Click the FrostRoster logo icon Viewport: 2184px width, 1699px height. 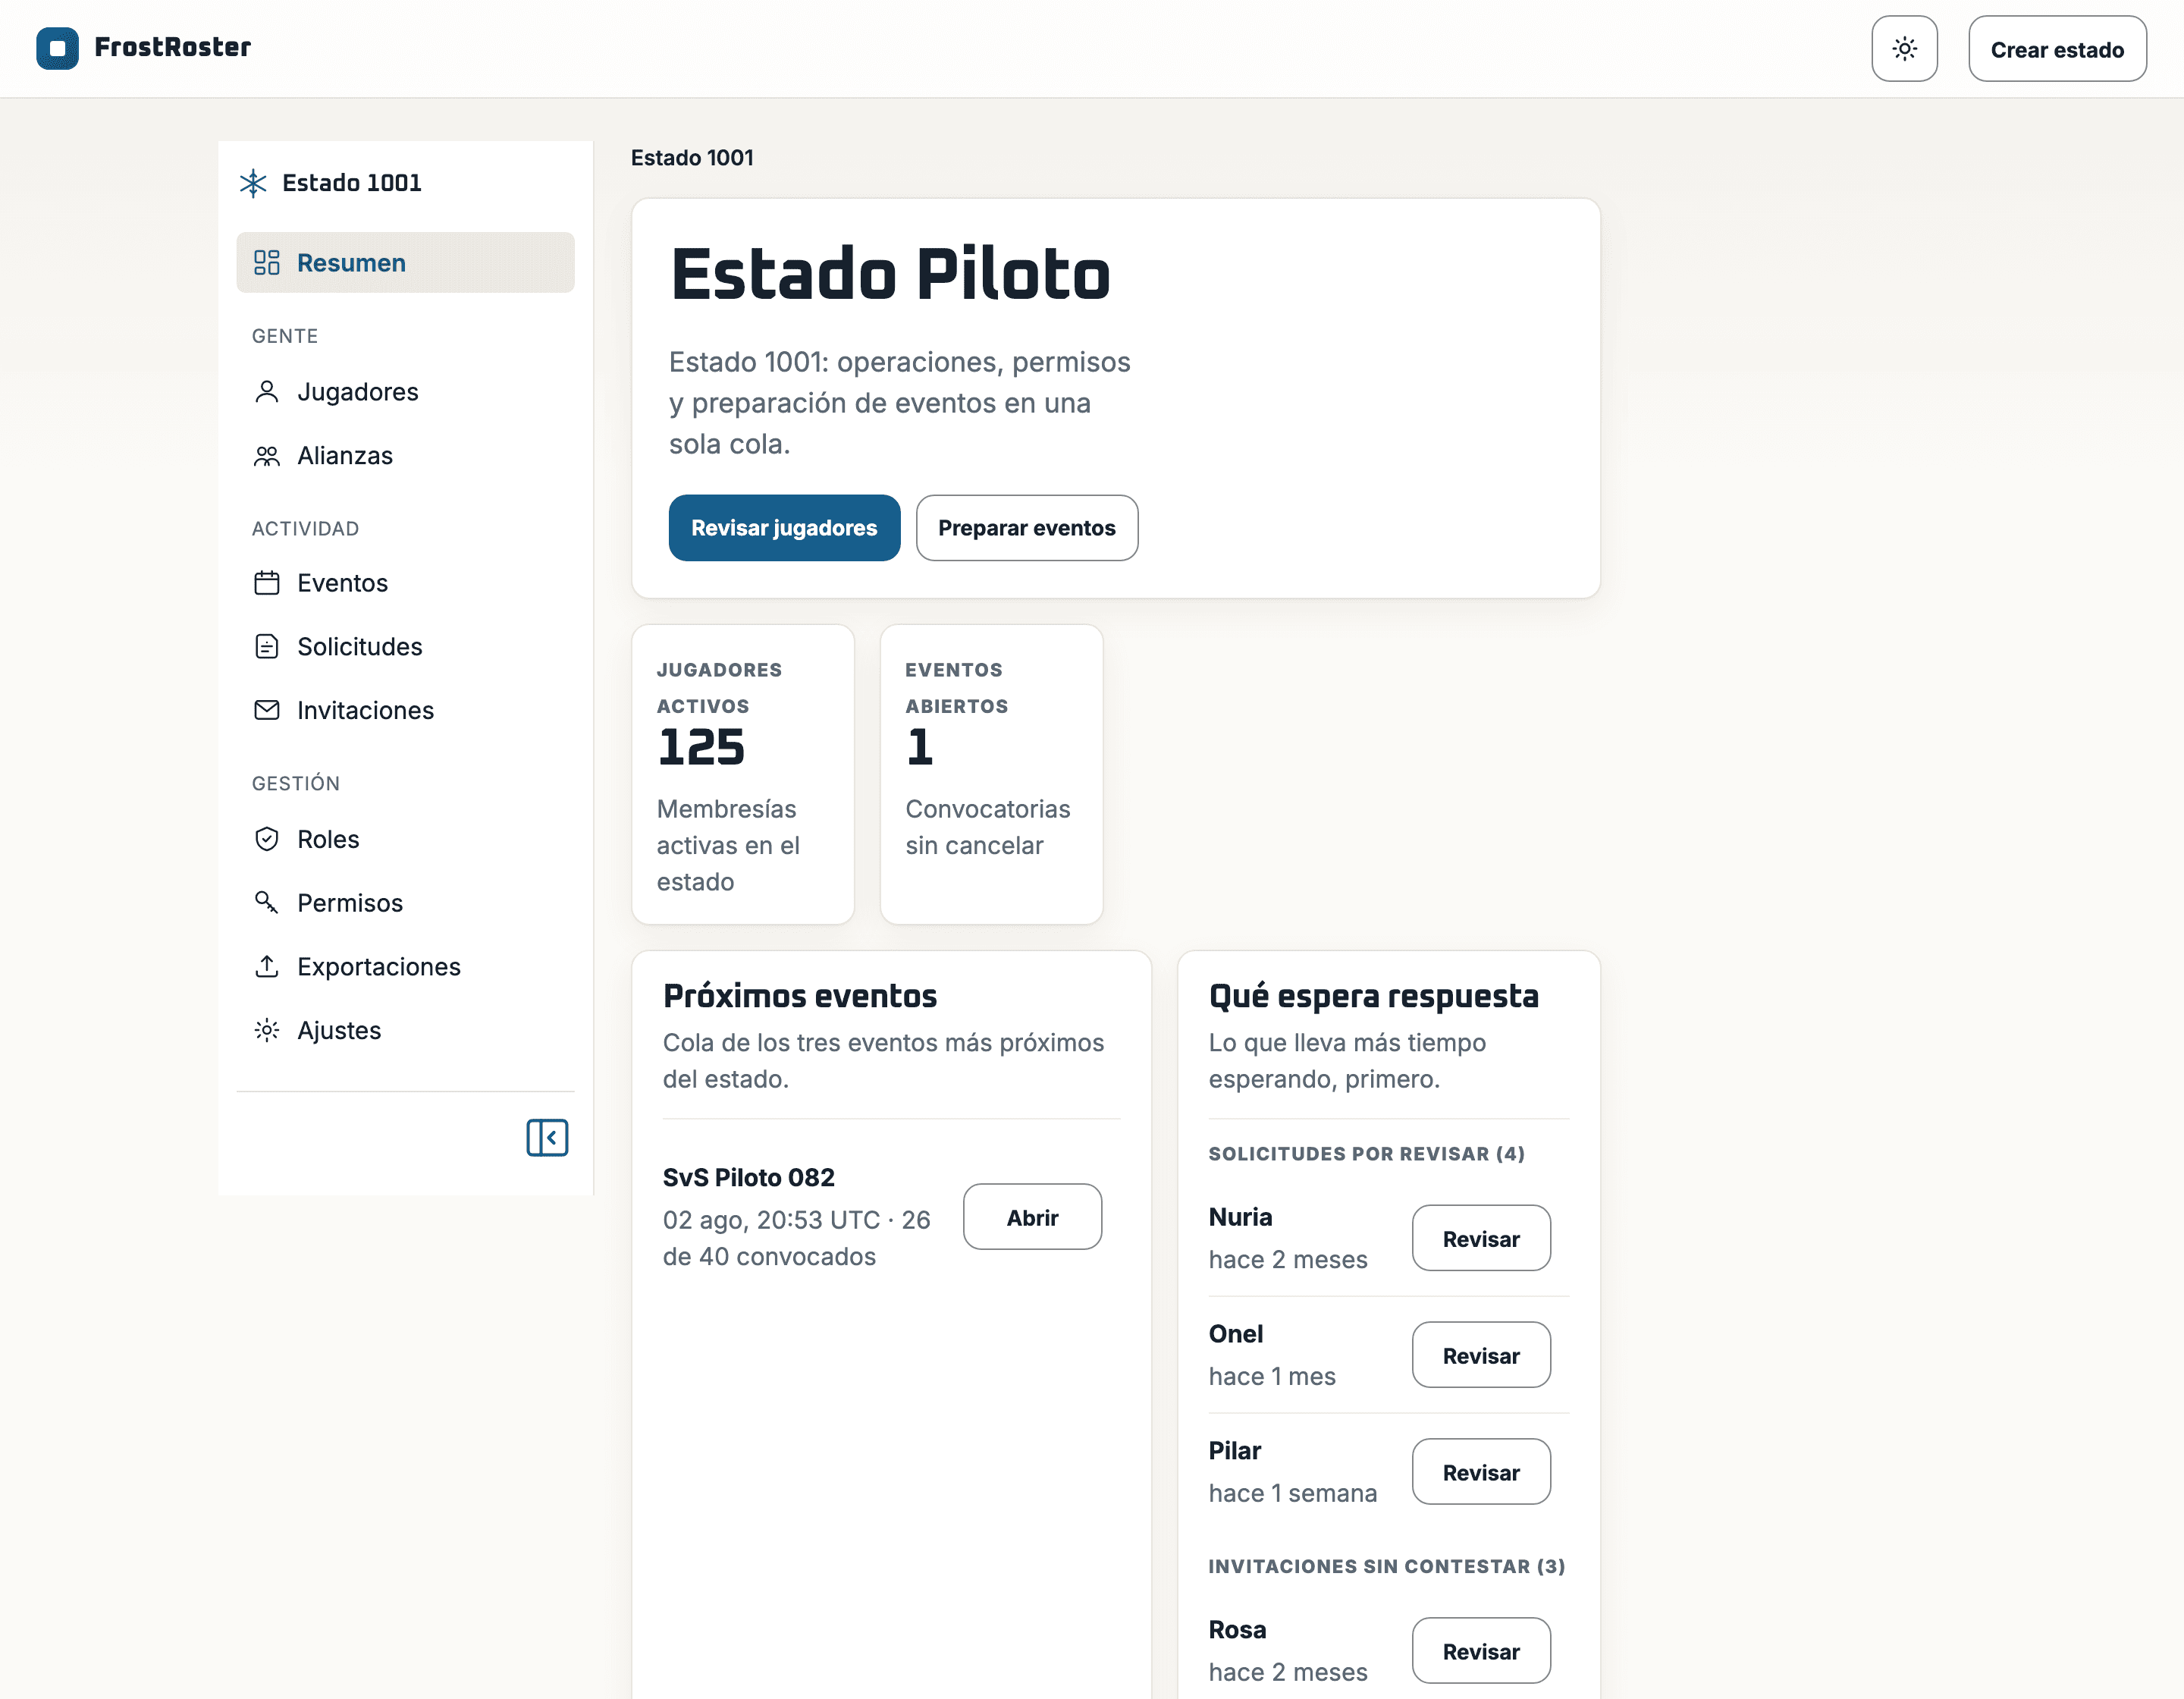click(57, 48)
